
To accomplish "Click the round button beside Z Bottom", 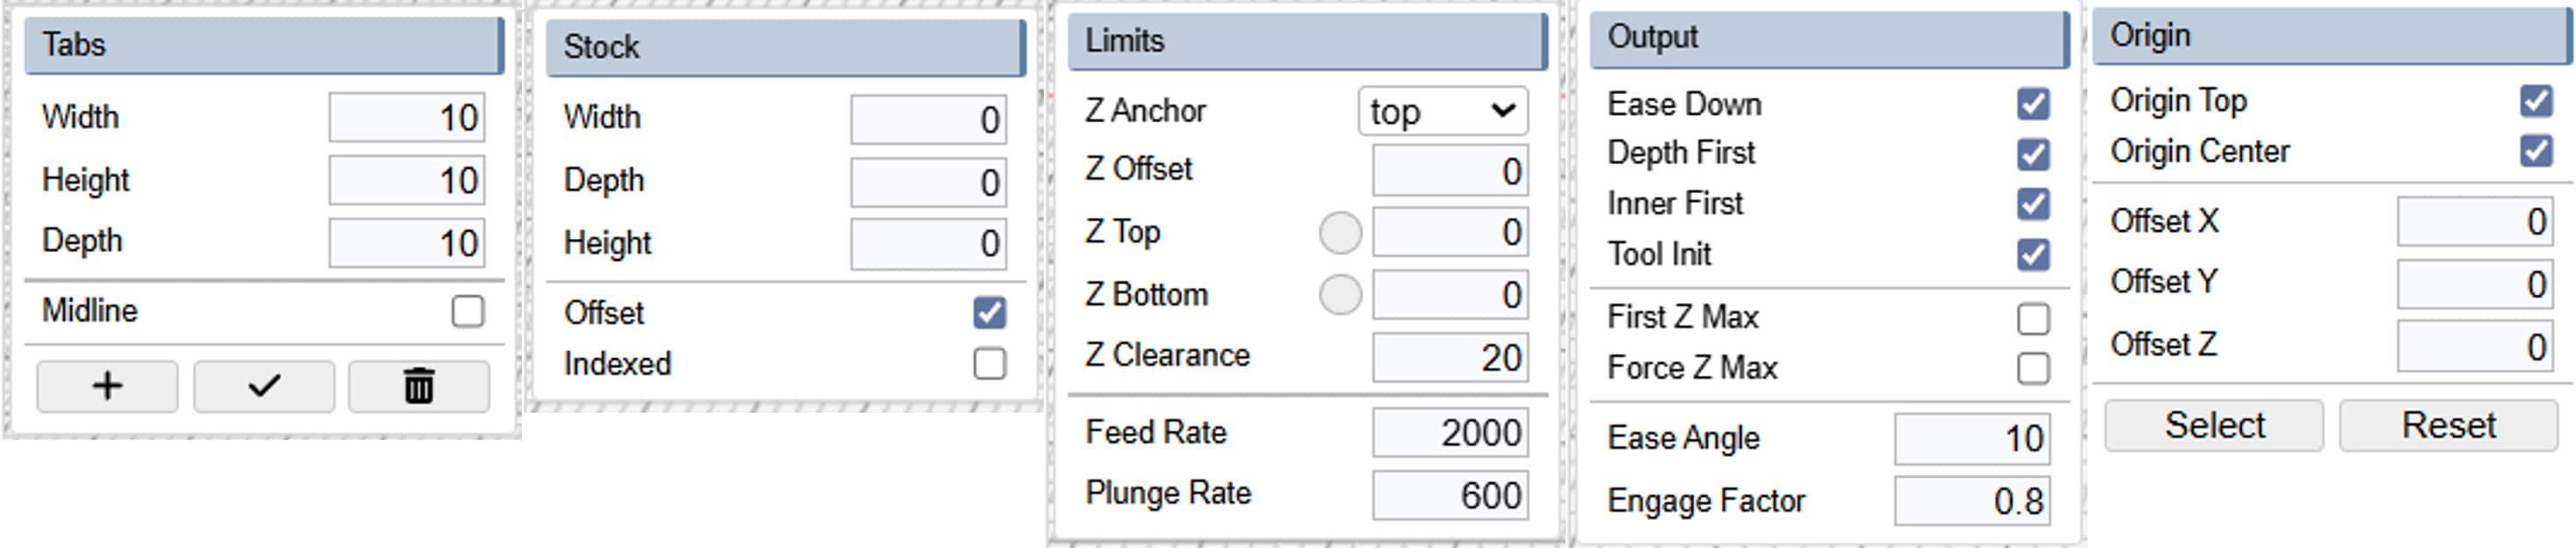I will pos(1340,295).
